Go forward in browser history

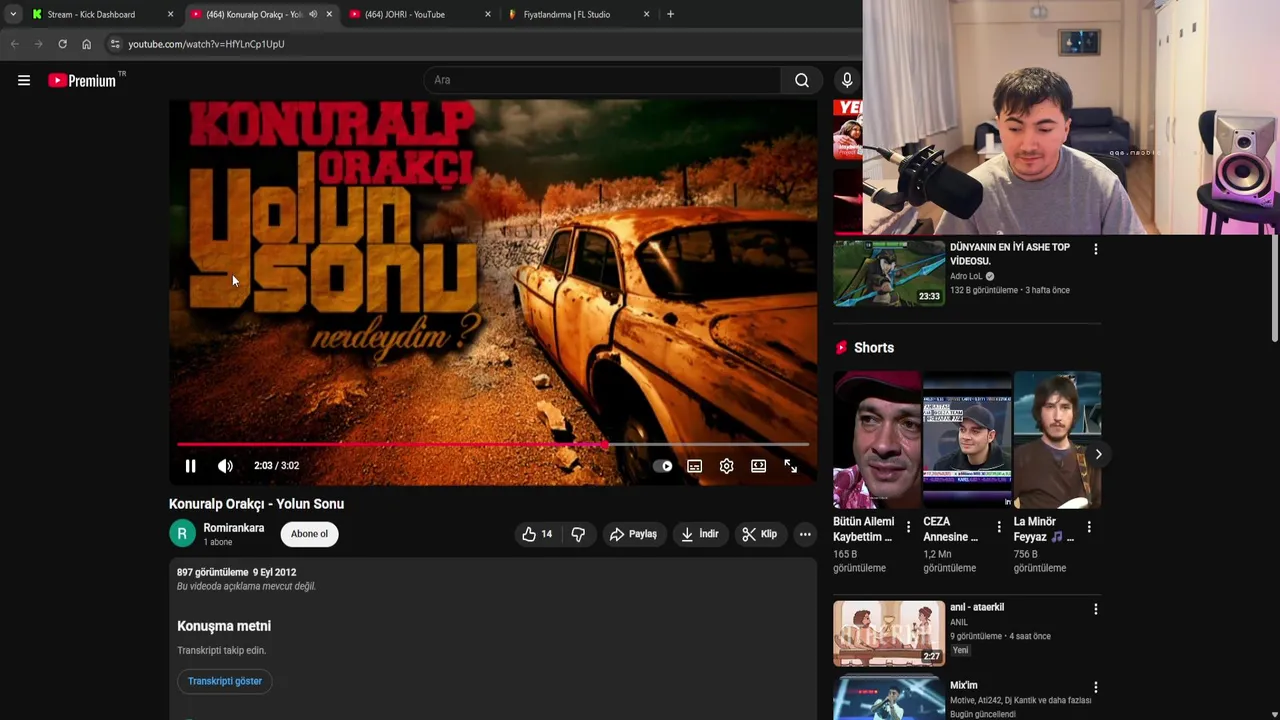[x=38, y=44]
